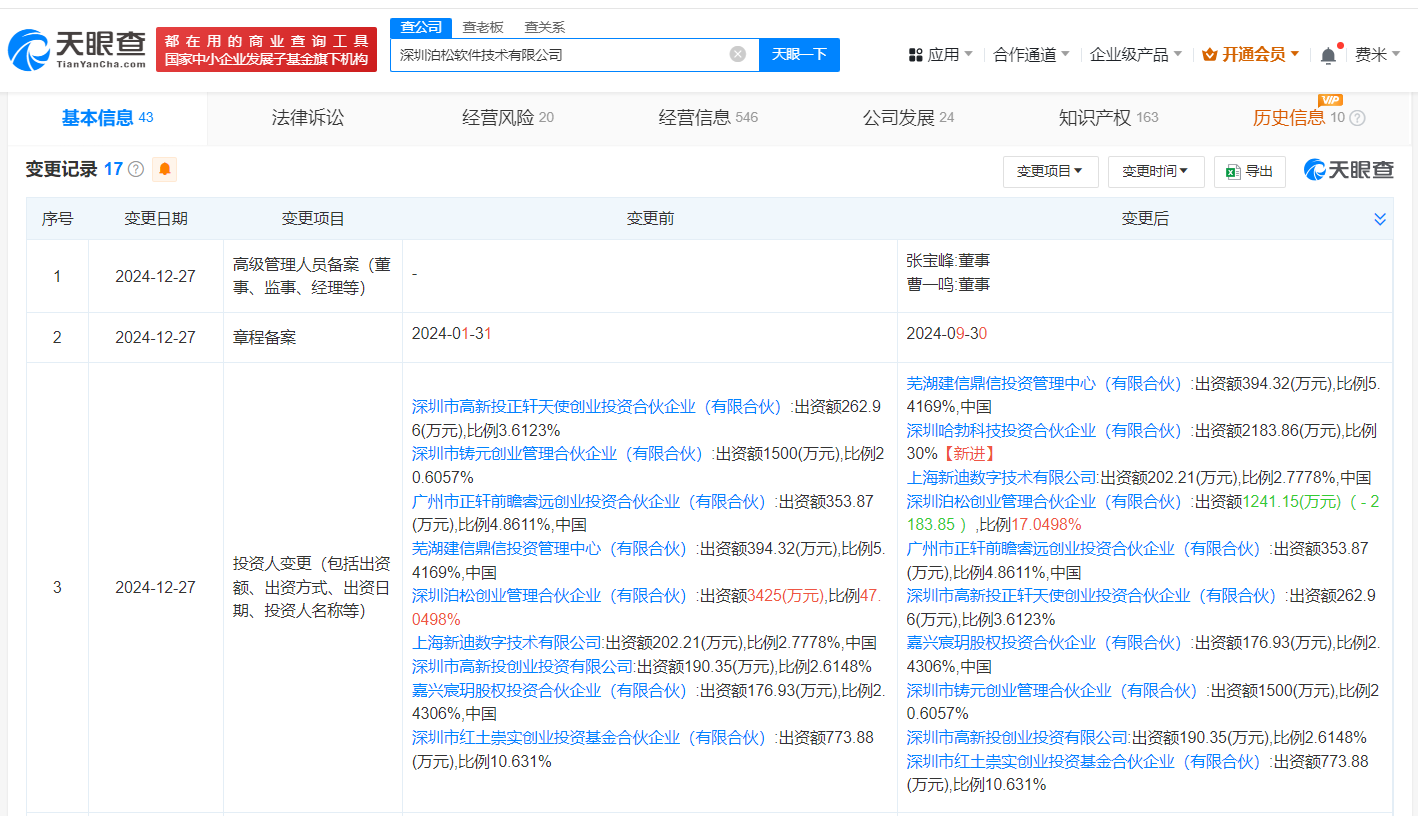
Task: Click the 投资人变更 change item cell
Action: point(312,587)
